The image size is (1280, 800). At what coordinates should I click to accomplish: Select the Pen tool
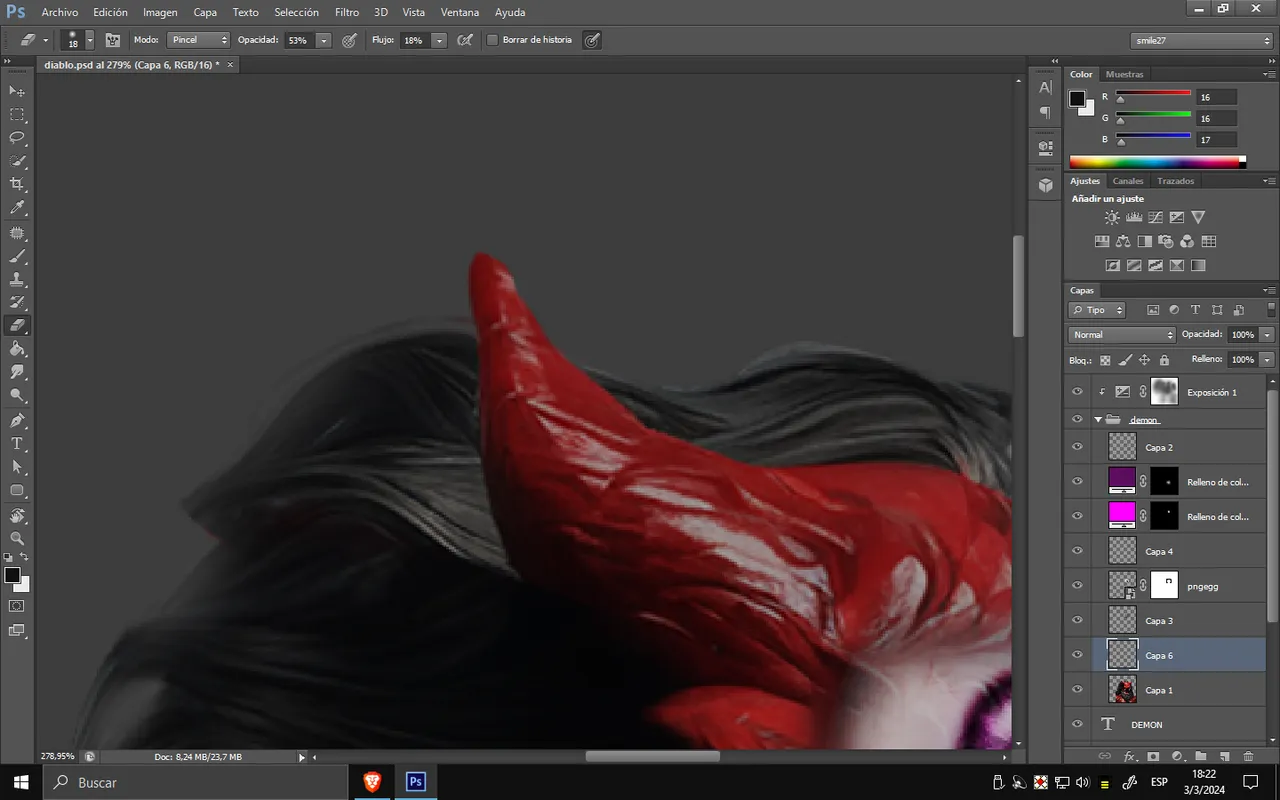(17, 420)
